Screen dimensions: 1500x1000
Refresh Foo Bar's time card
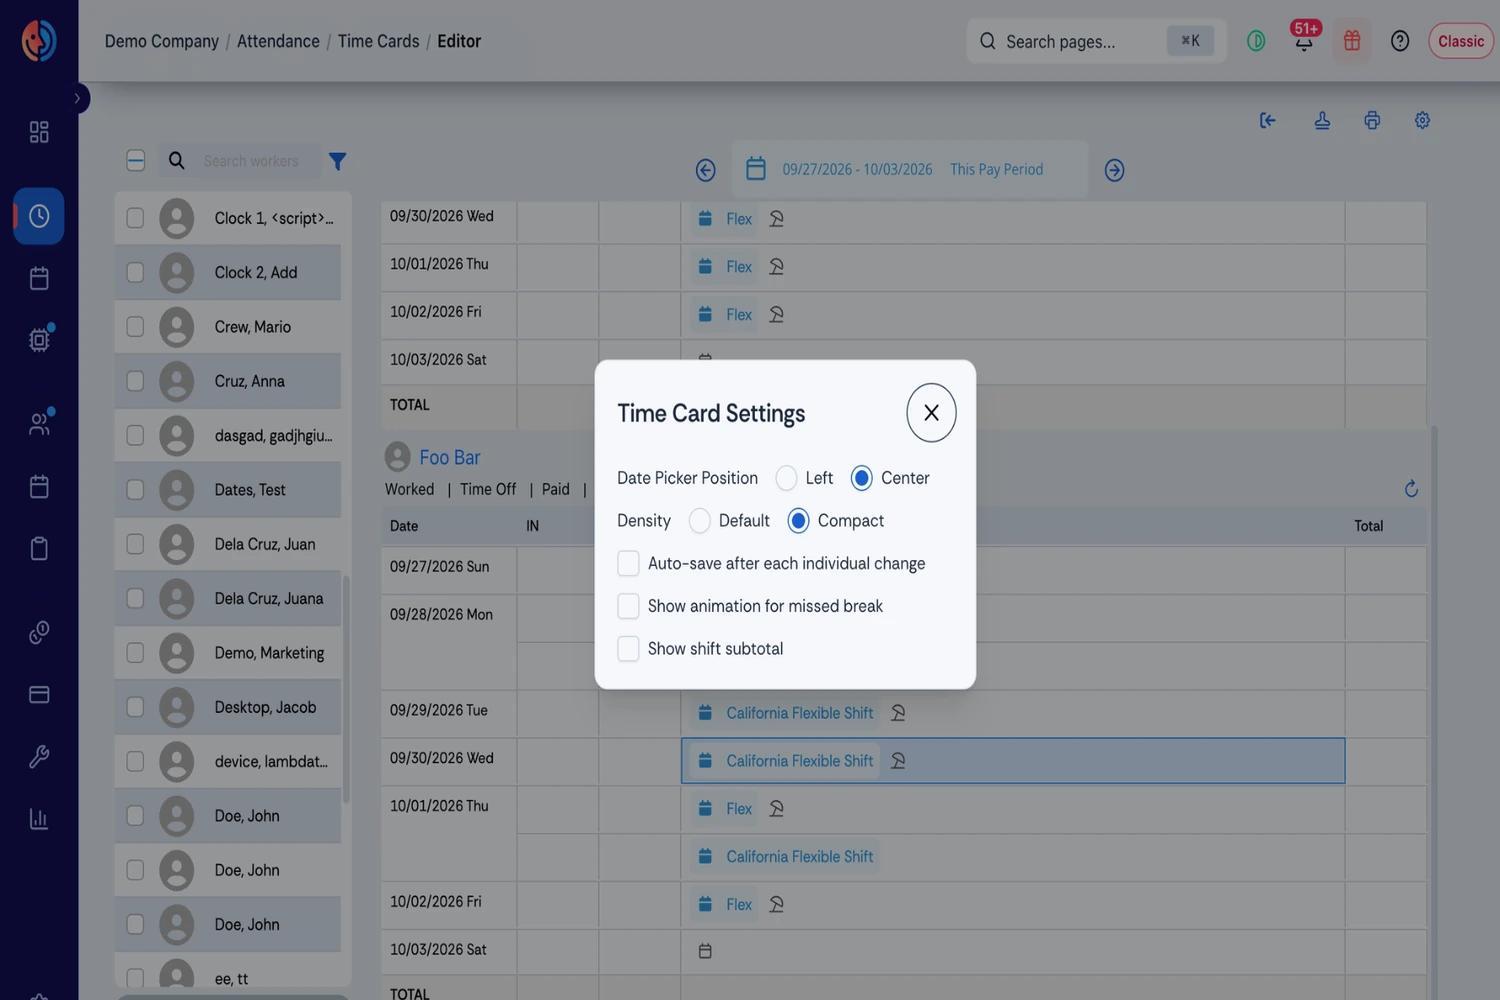(1411, 489)
